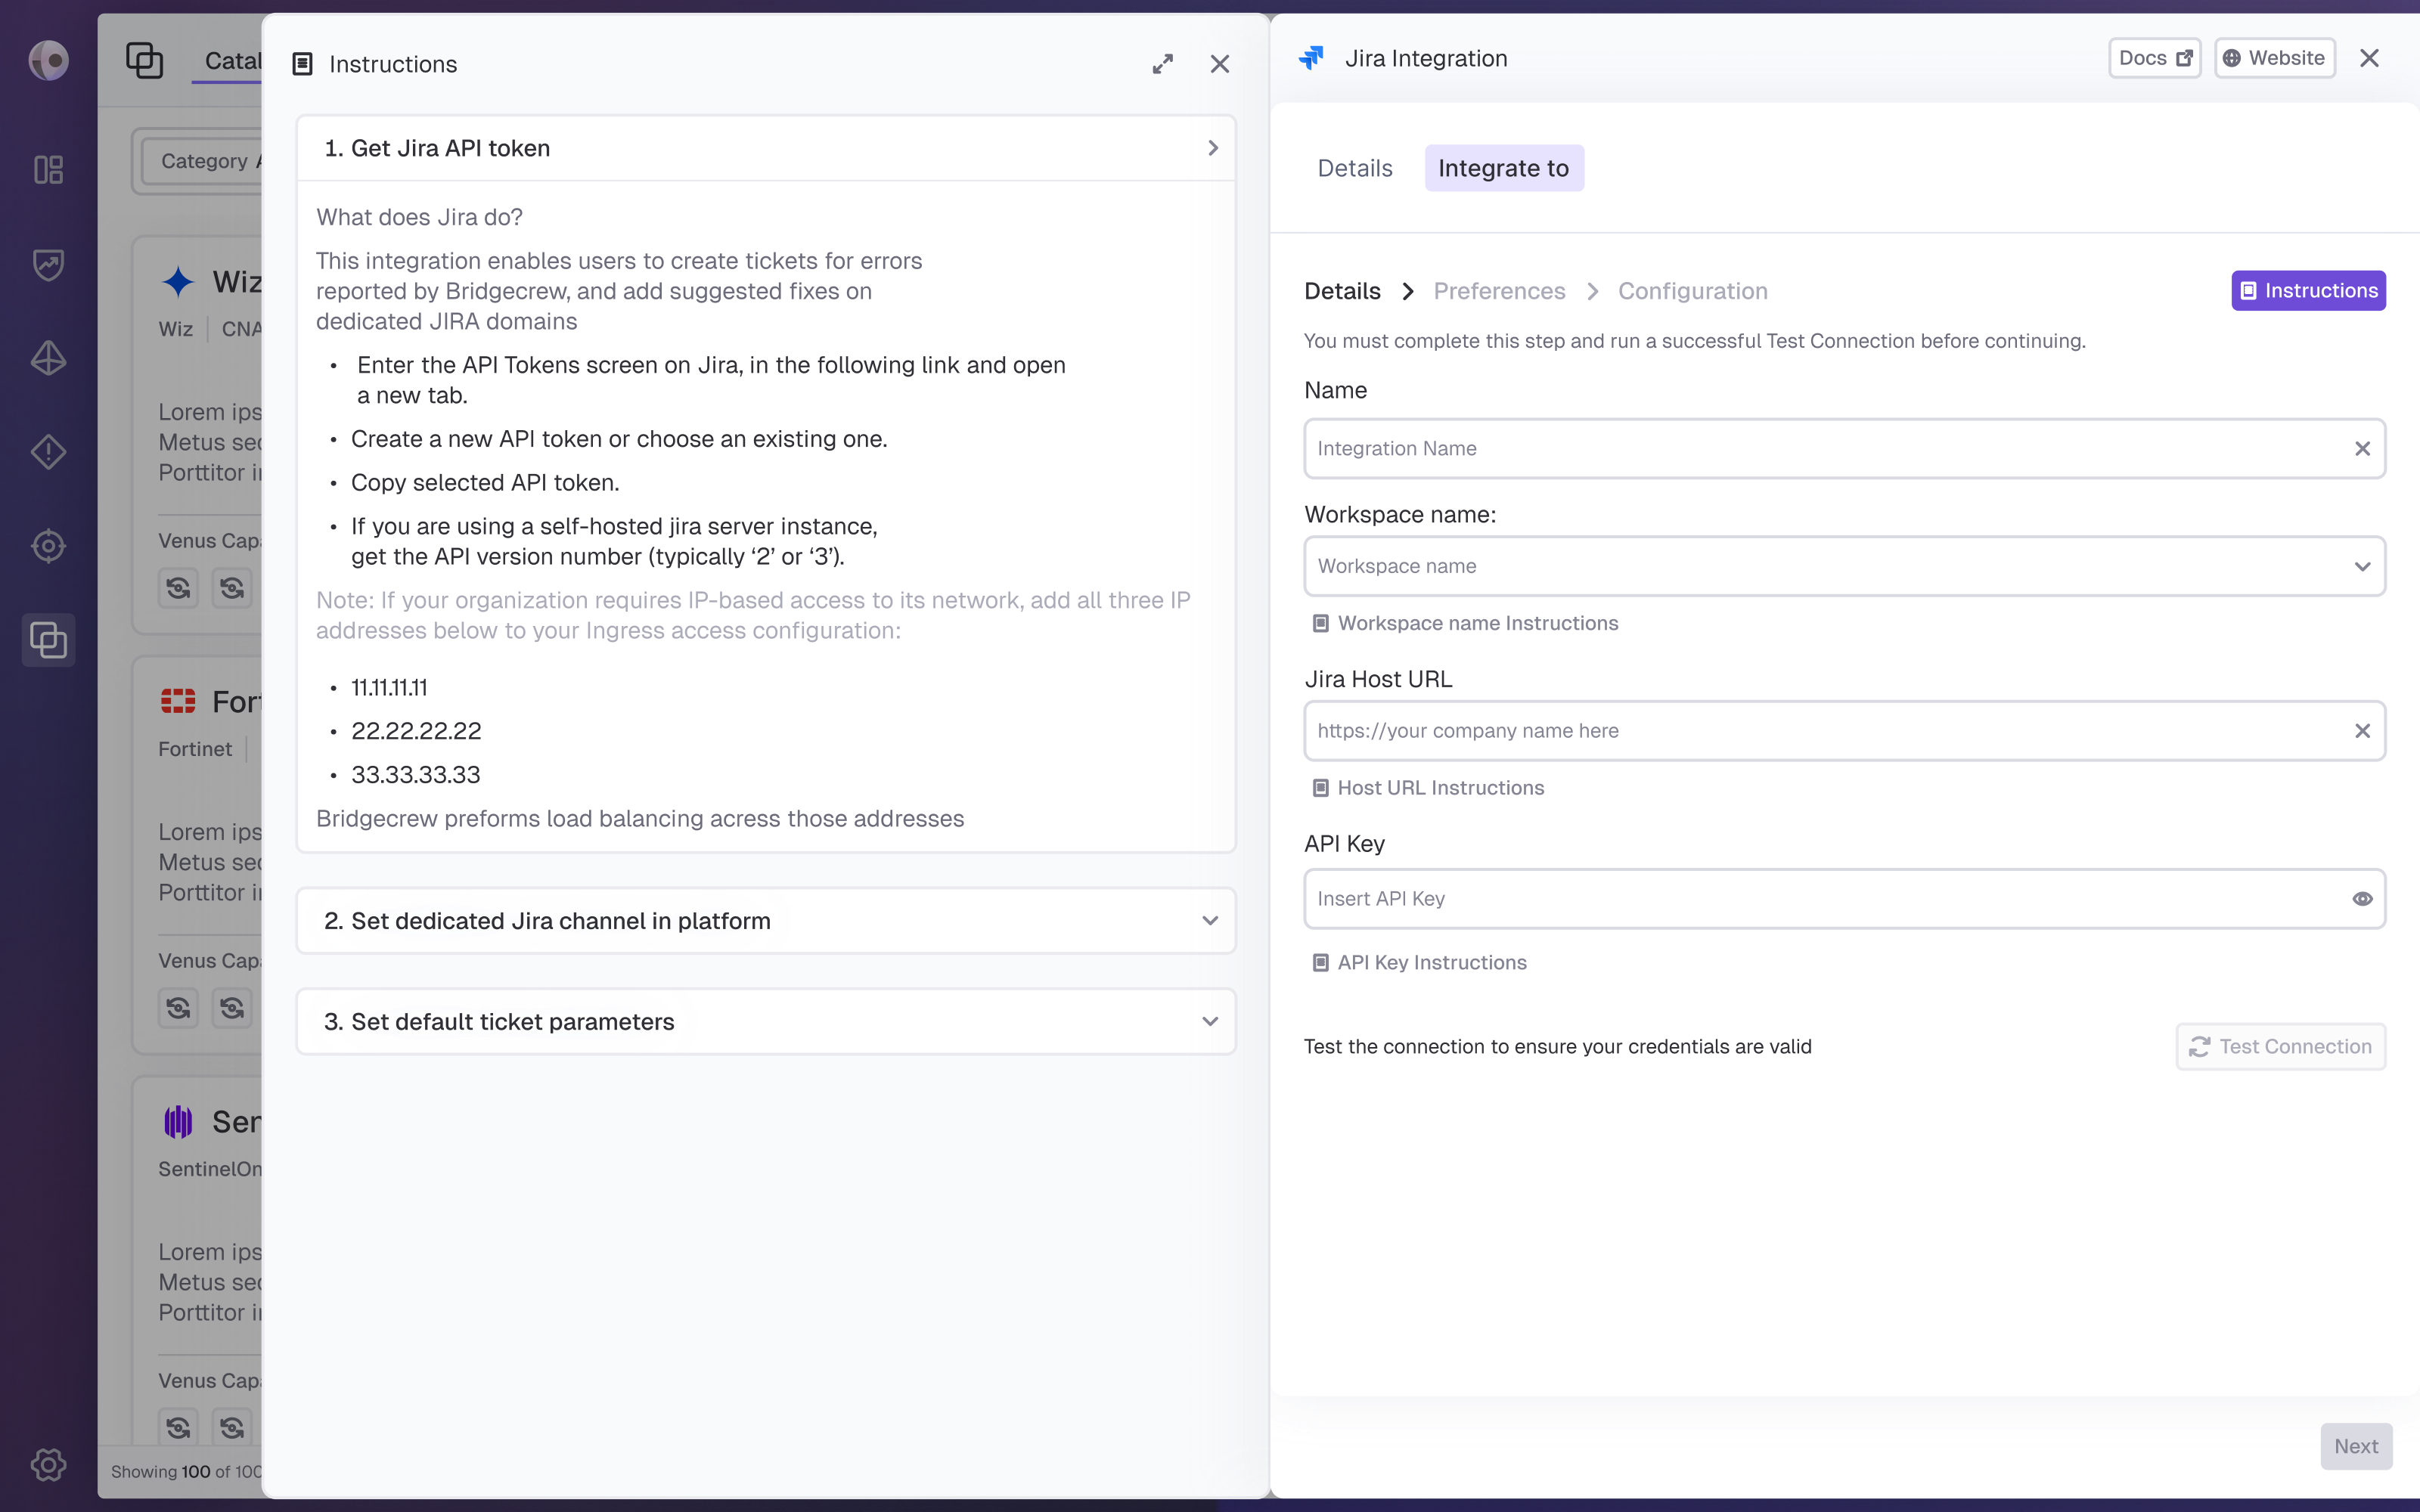The height and width of the screenshot is (1512, 2420).
Task: Click the Jira logo in integration header
Action: (x=1311, y=58)
